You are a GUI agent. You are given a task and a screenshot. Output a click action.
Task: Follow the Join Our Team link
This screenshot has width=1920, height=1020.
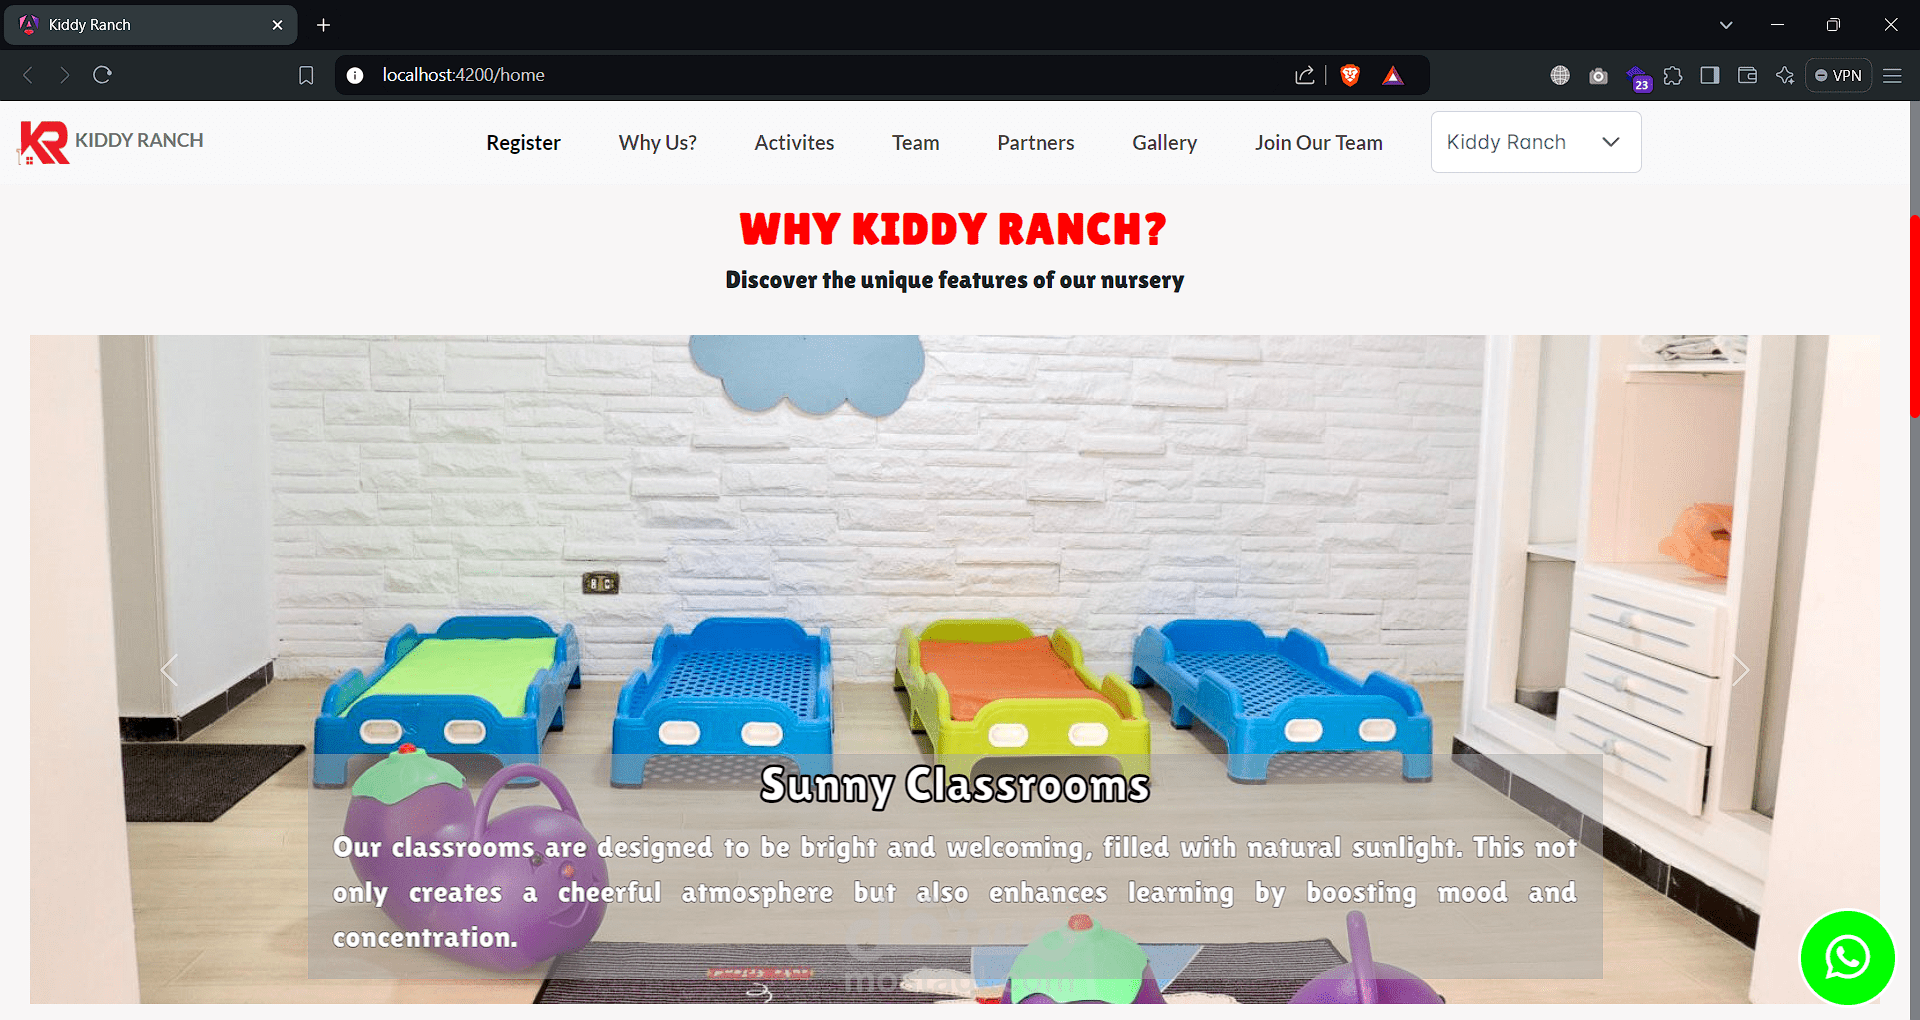click(1318, 143)
